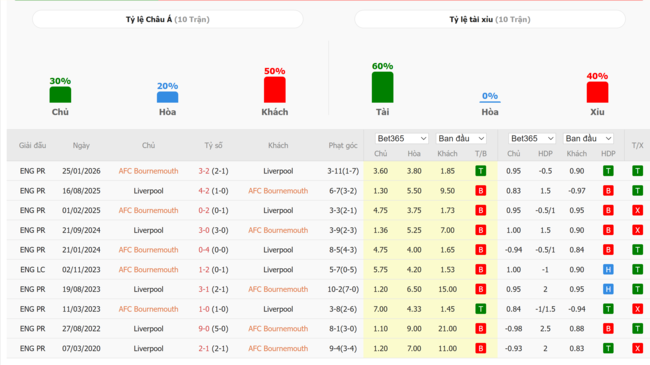Click the Tỷ số column header

pos(213,145)
